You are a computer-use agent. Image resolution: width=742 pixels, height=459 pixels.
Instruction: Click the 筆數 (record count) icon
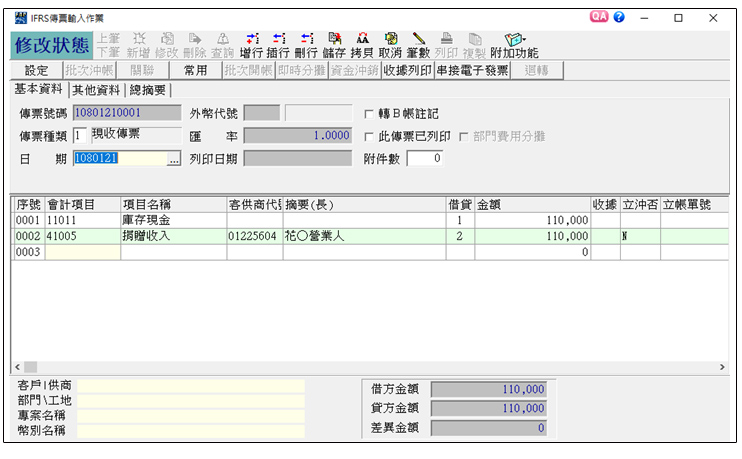(418, 45)
